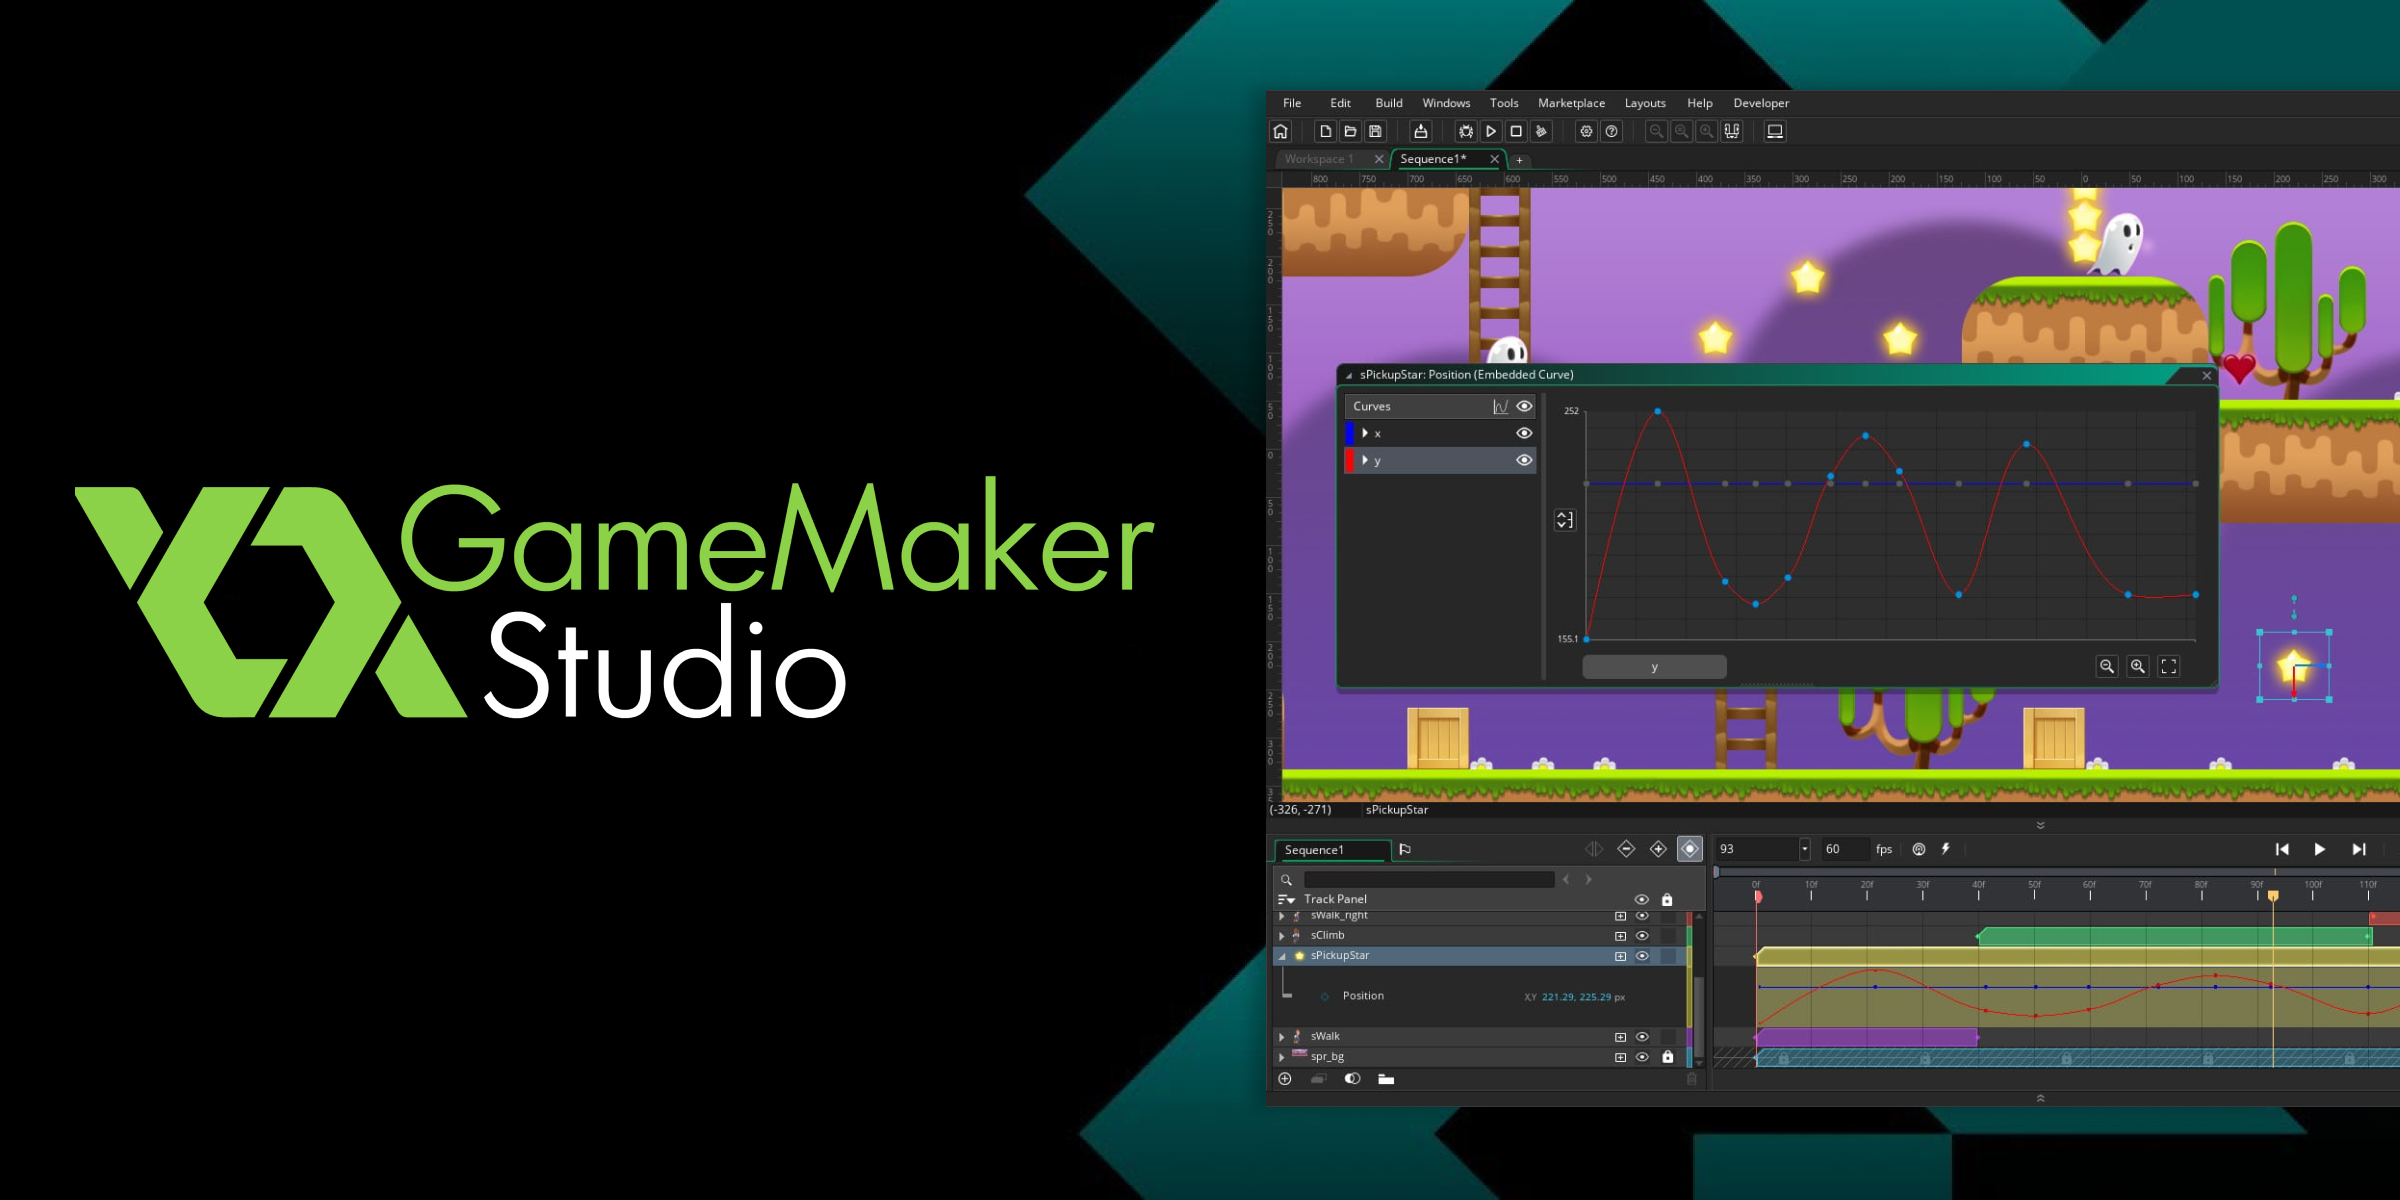2400x1200 pixels.
Task: Click the record keyframe diamond icon
Action: point(1691,849)
